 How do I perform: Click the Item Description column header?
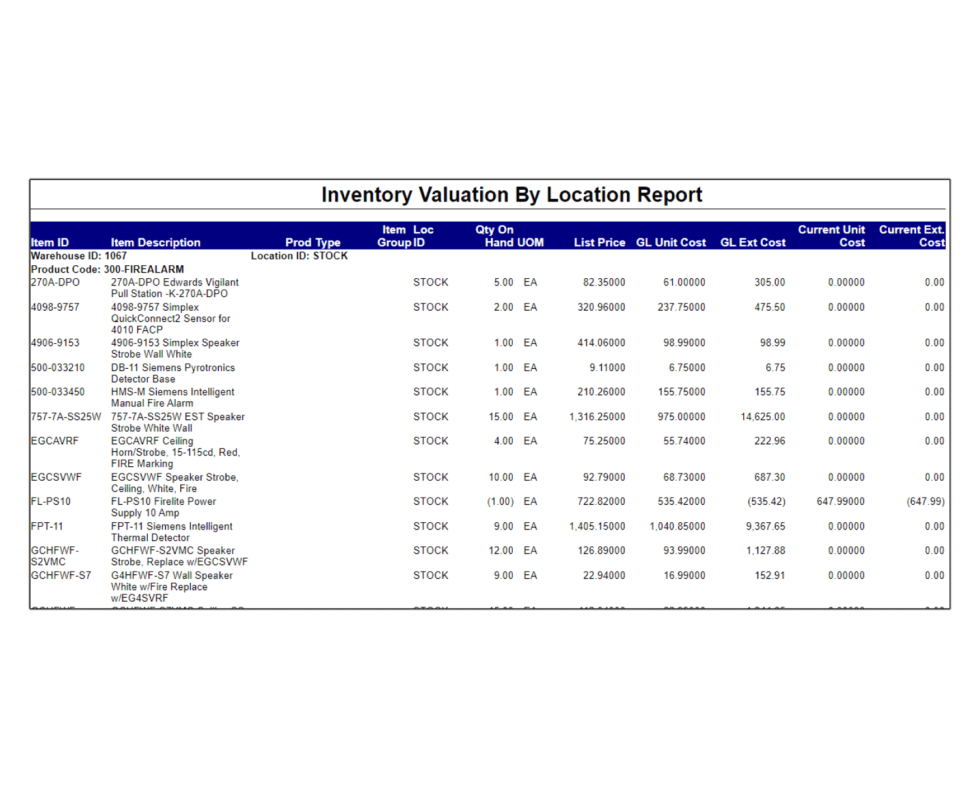point(155,243)
